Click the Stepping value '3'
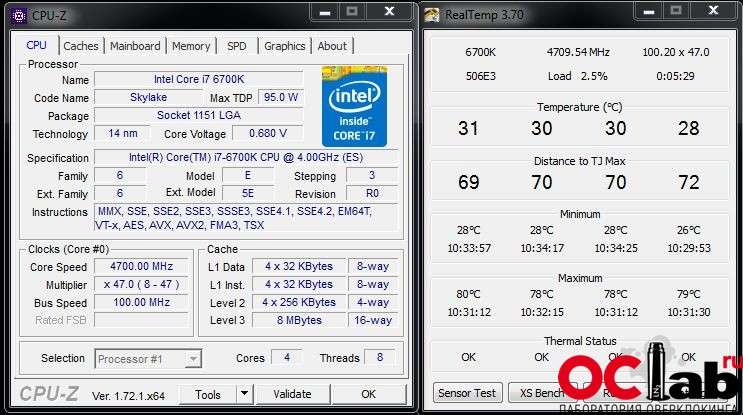 point(372,175)
